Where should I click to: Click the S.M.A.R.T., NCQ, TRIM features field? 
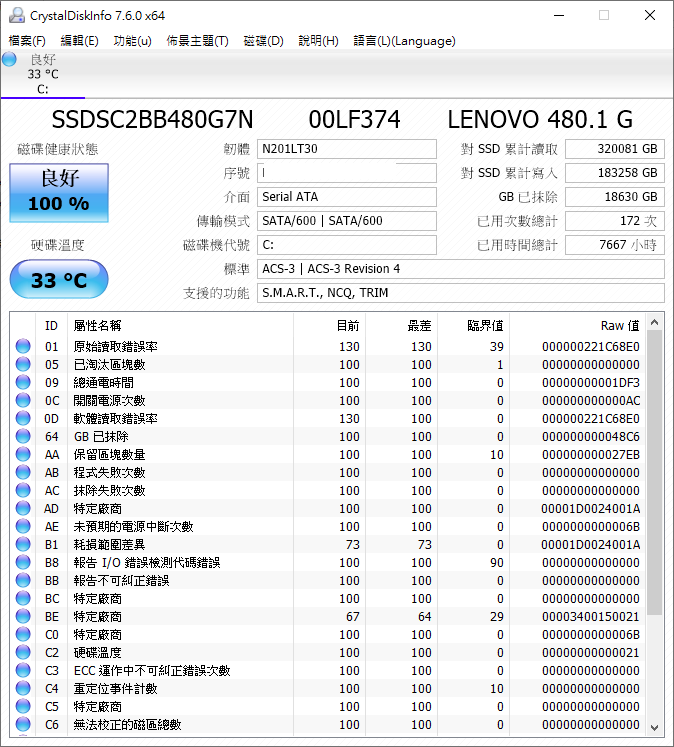coord(461,293)
